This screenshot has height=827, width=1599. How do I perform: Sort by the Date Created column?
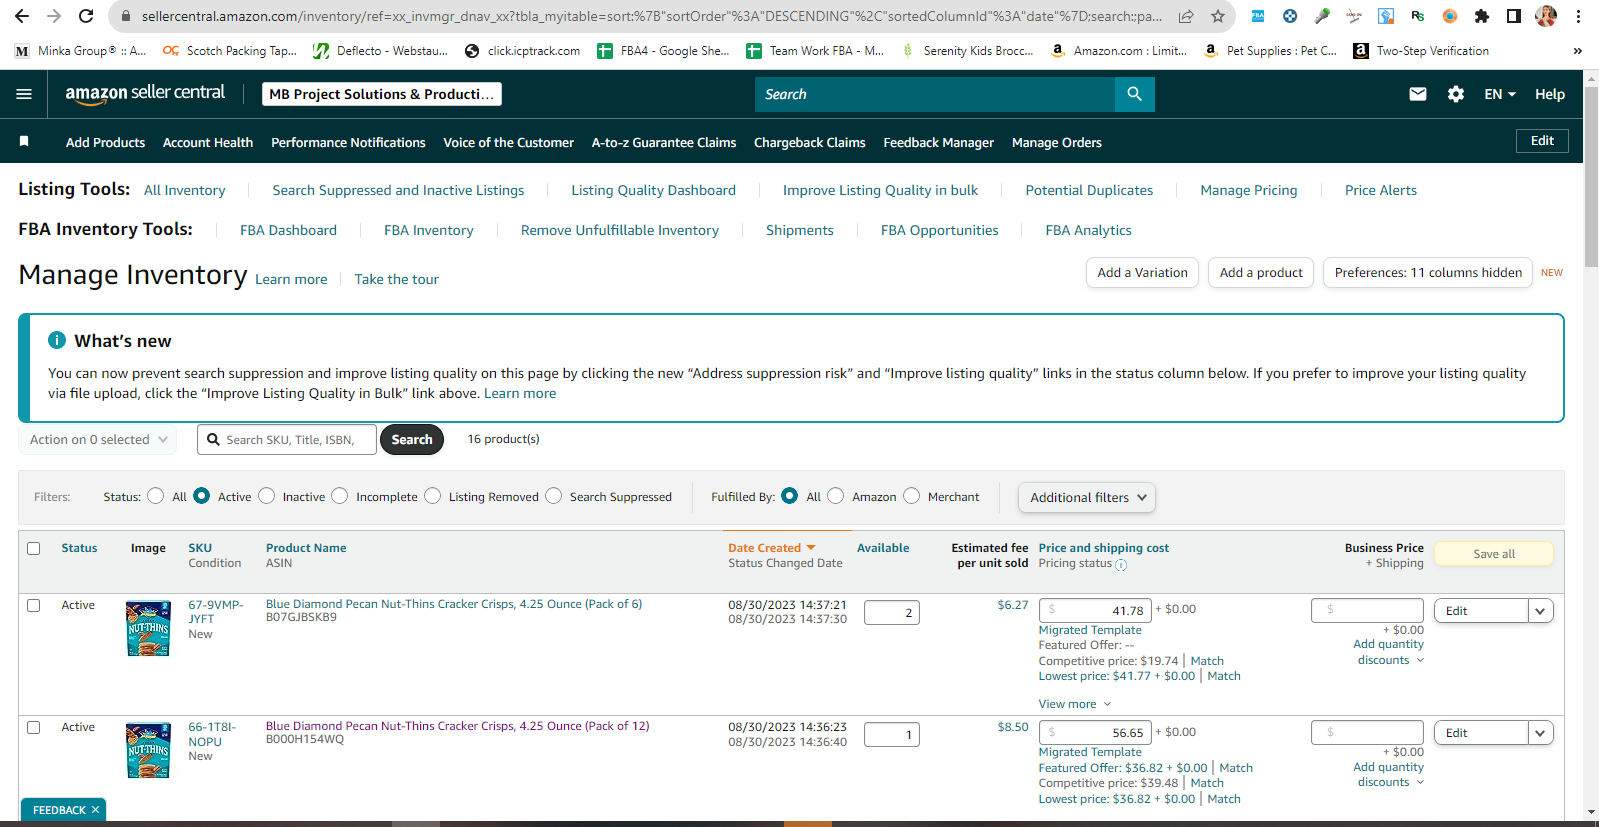[772, 548]
